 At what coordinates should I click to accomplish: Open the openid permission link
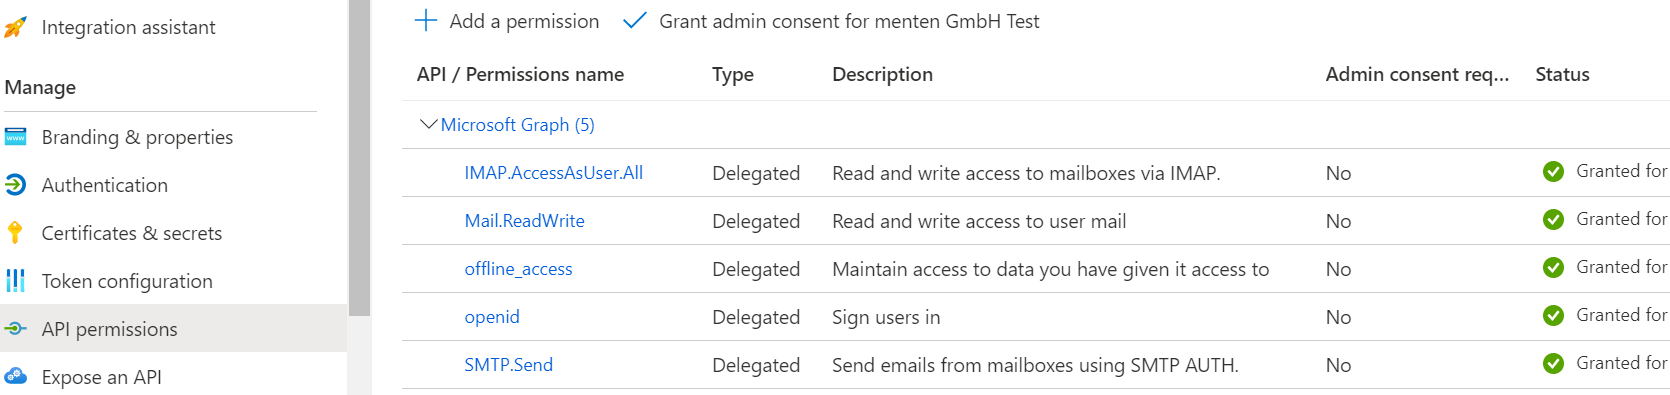pos(492,317)
